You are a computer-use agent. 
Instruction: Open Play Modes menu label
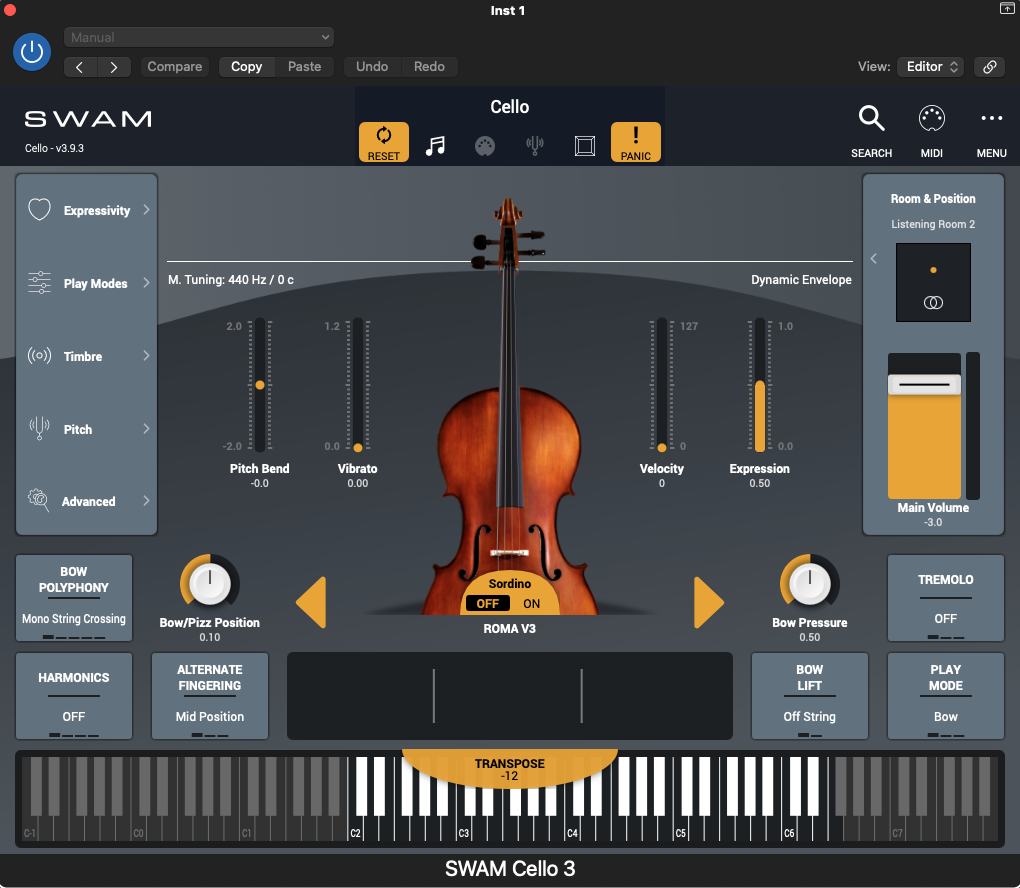point(96,283)
